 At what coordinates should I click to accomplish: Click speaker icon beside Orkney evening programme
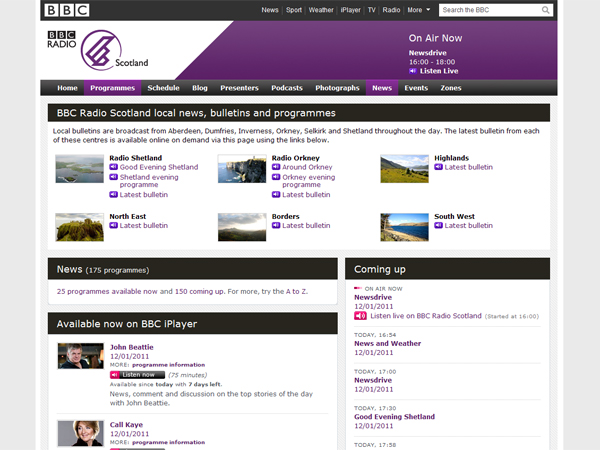276,177
